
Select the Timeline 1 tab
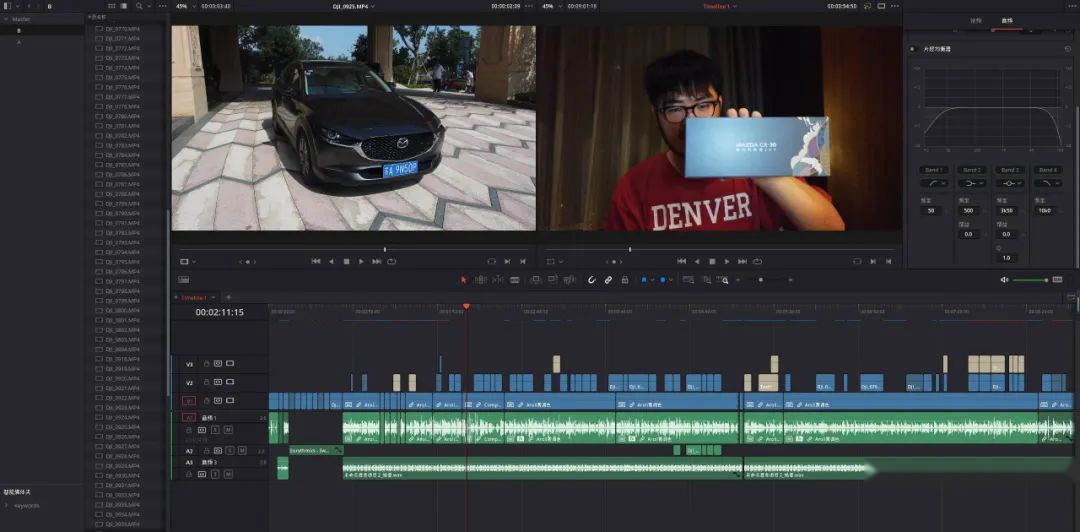tap(193, 298)
